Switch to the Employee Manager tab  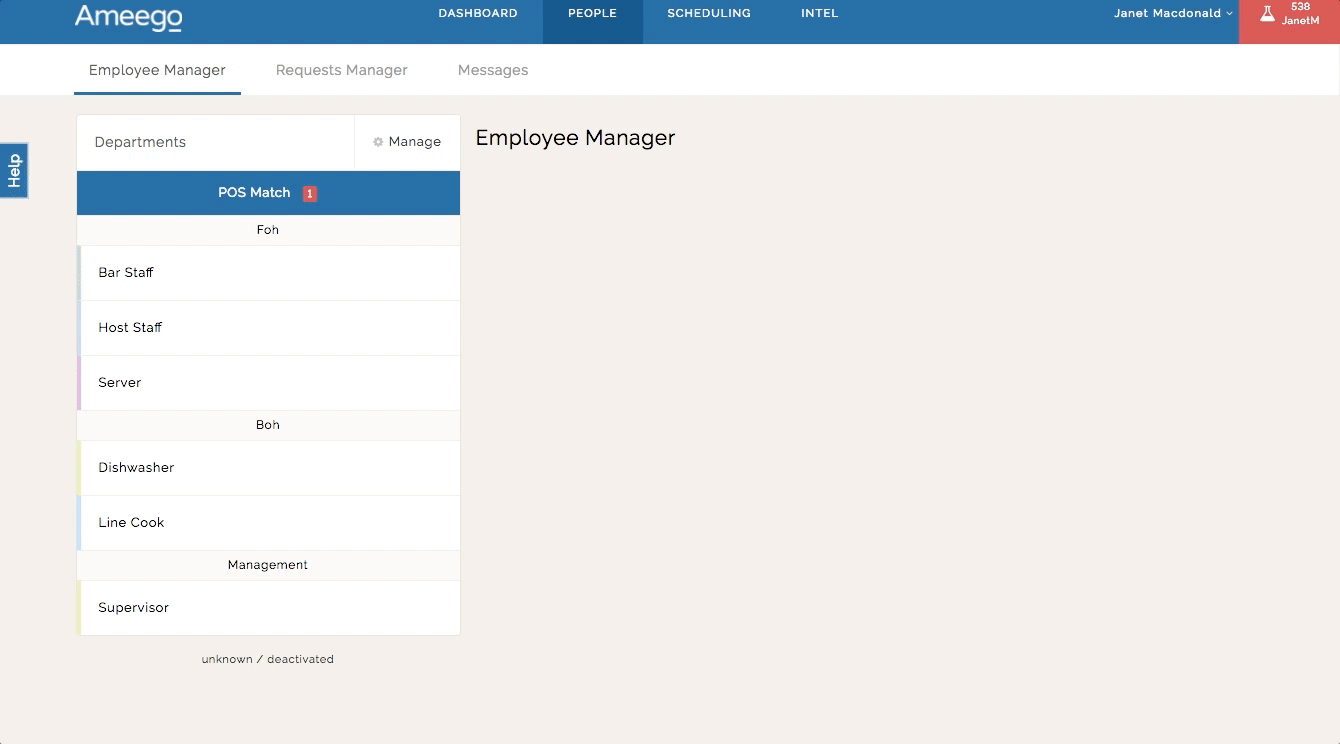point(157,70)
